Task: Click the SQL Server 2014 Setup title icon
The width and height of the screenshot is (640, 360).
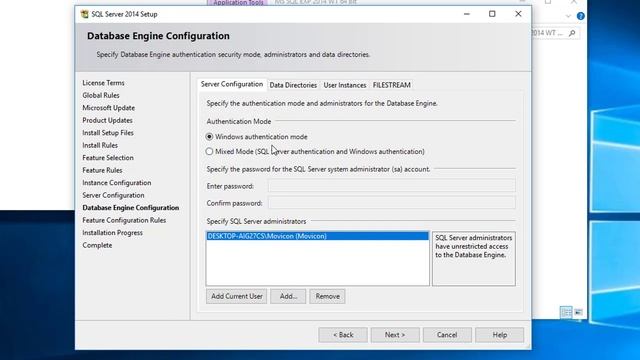Action: [x=84, y=14]
